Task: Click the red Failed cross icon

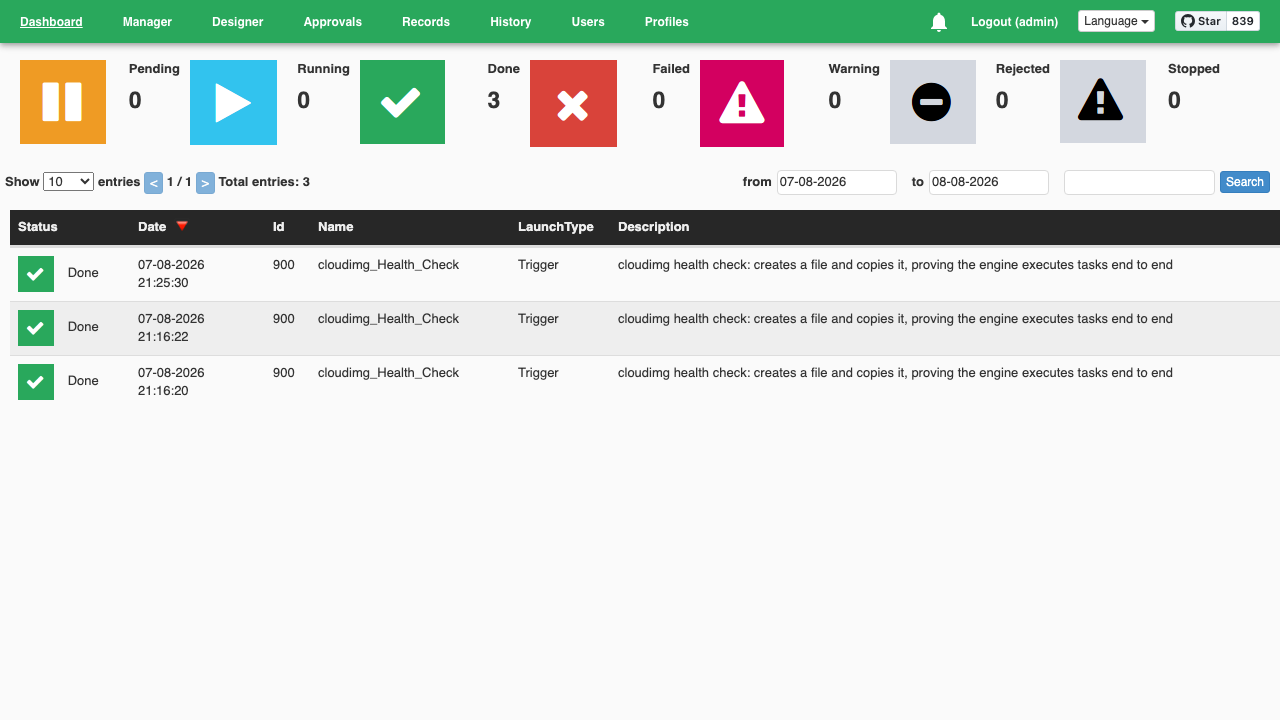Action: point(573,103)
